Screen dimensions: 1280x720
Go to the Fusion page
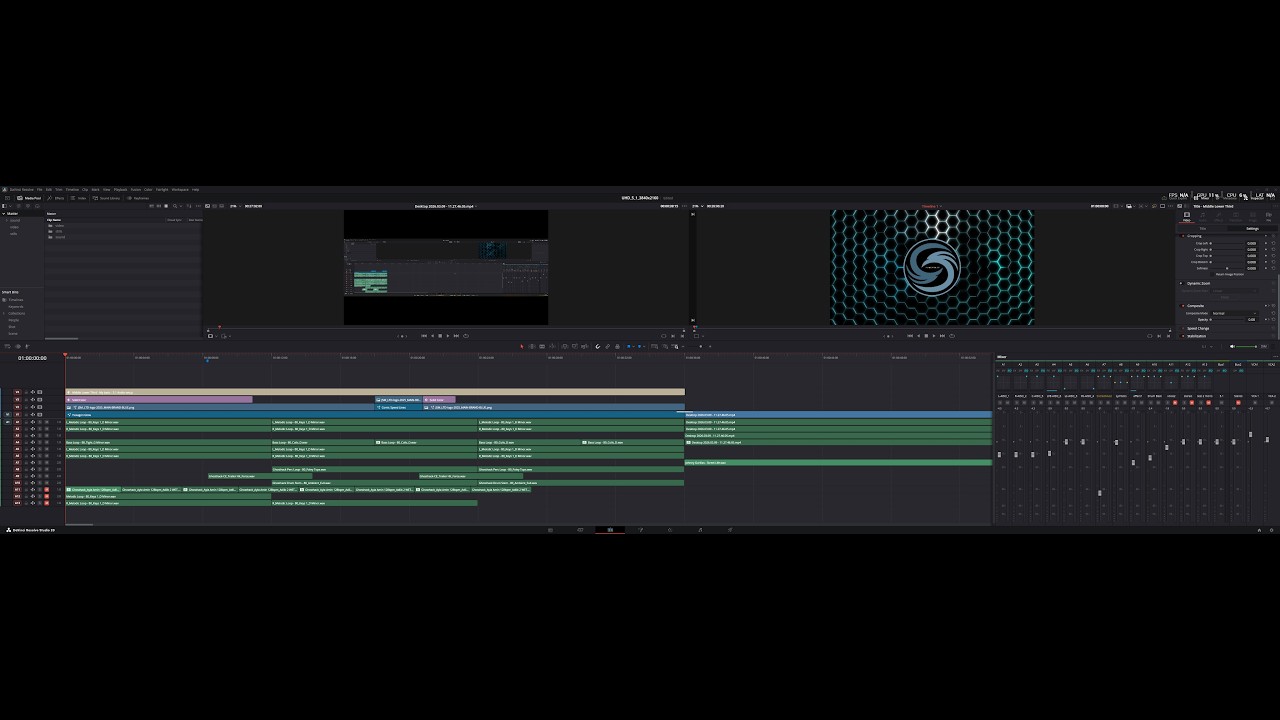(640, 530)
